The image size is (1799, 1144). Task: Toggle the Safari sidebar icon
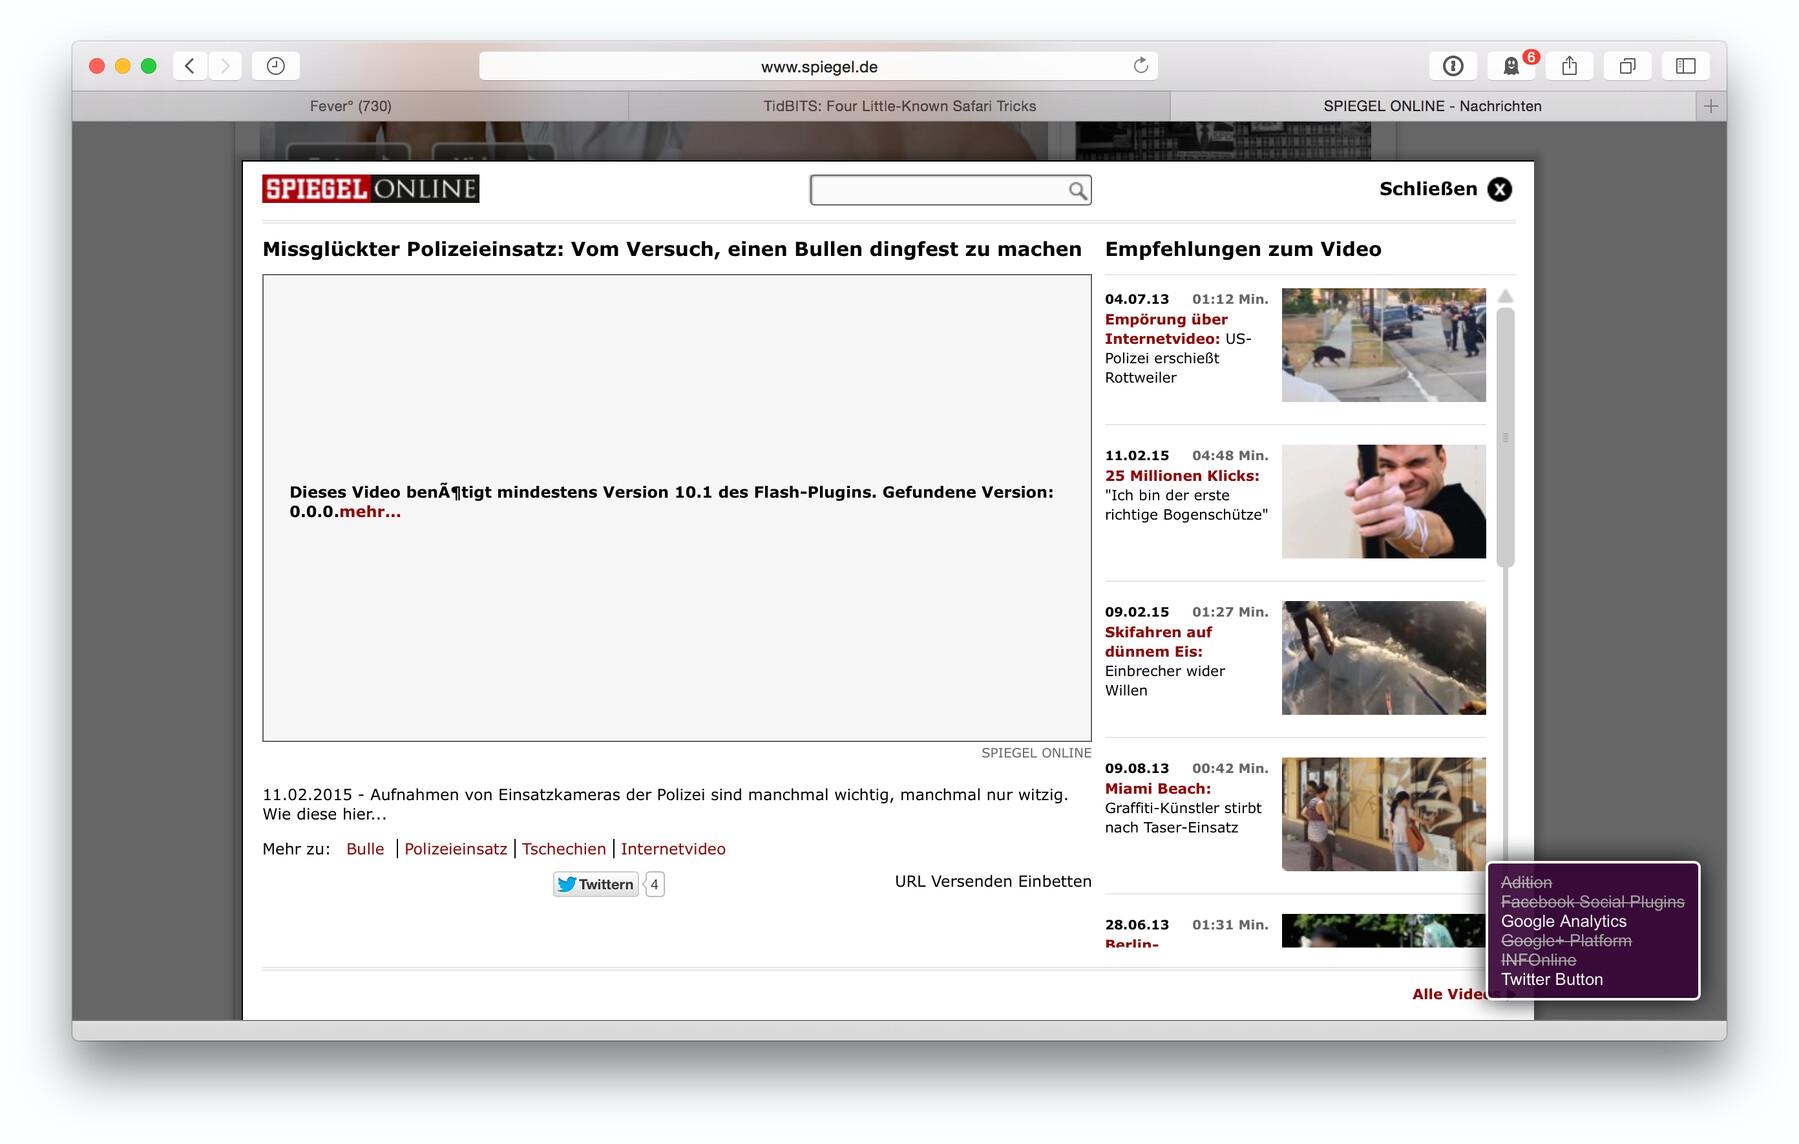[x=1685, y=66]
